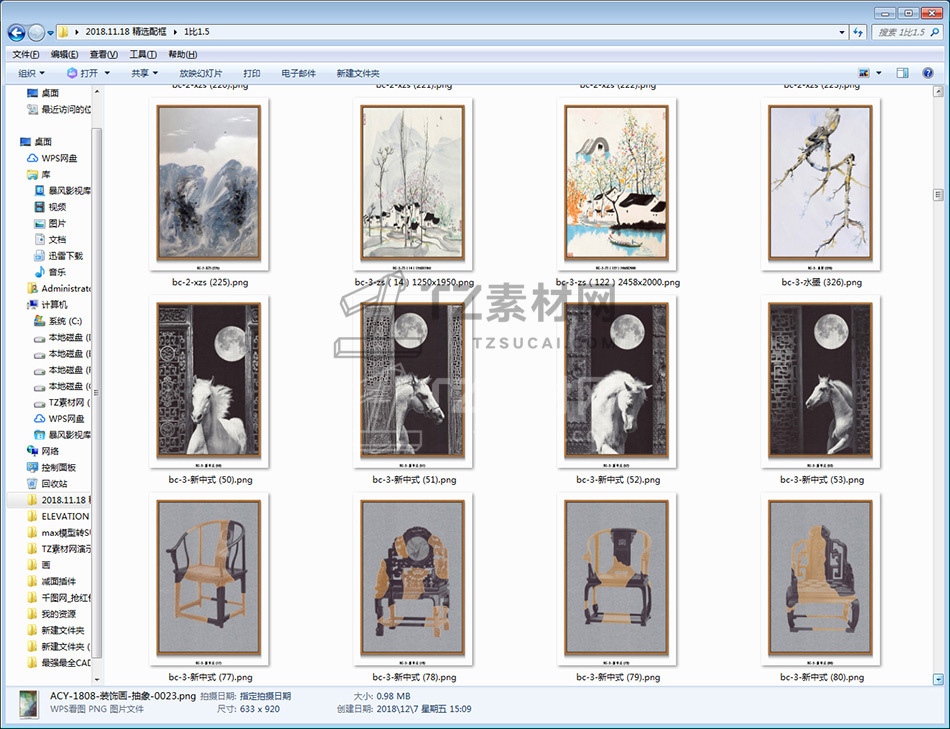
Task: Toggle the preview pane button
Action: [902, 73]
